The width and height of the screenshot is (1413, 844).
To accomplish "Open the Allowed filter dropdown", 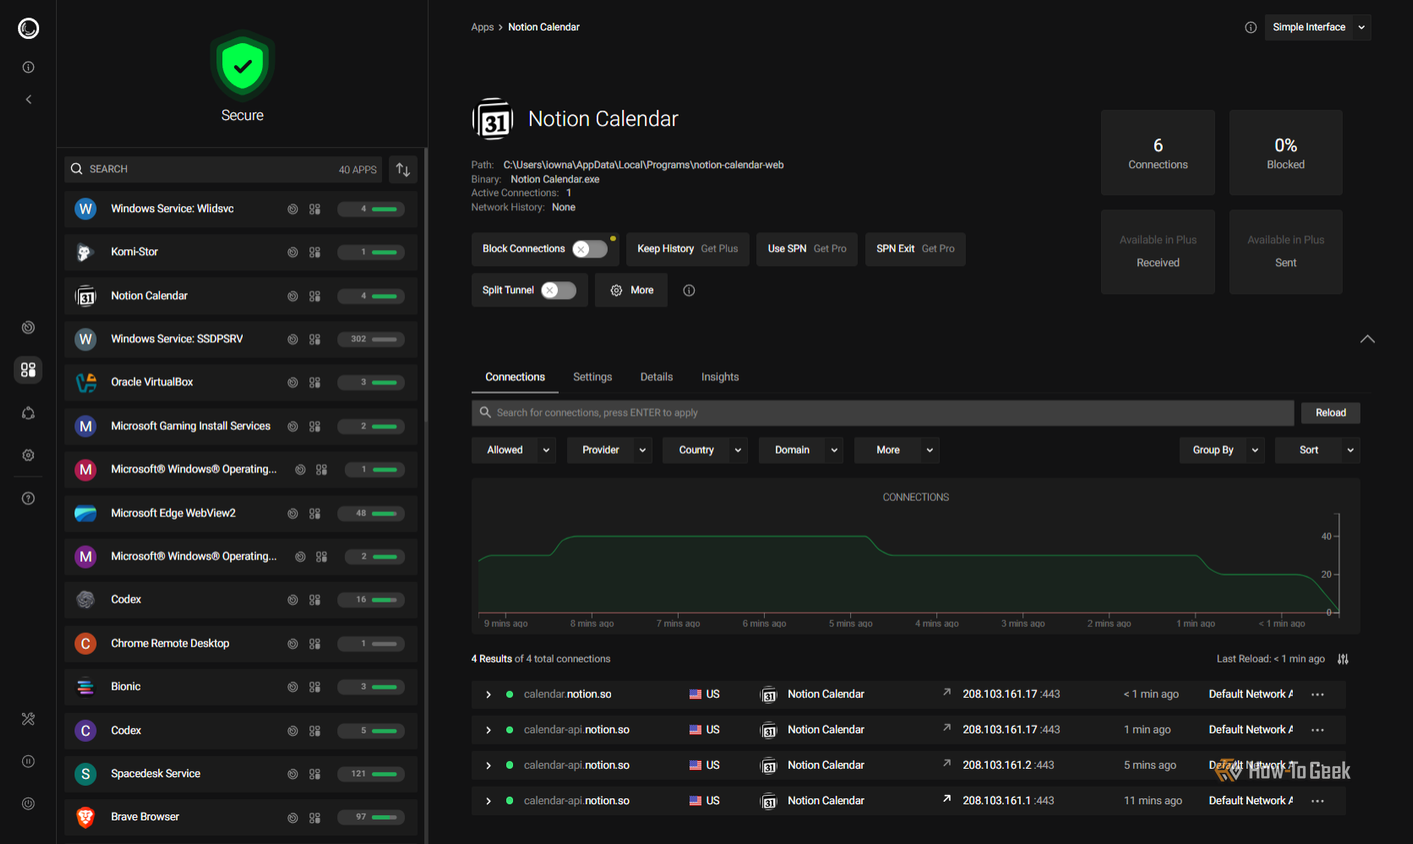I will (x=514, y=450).
